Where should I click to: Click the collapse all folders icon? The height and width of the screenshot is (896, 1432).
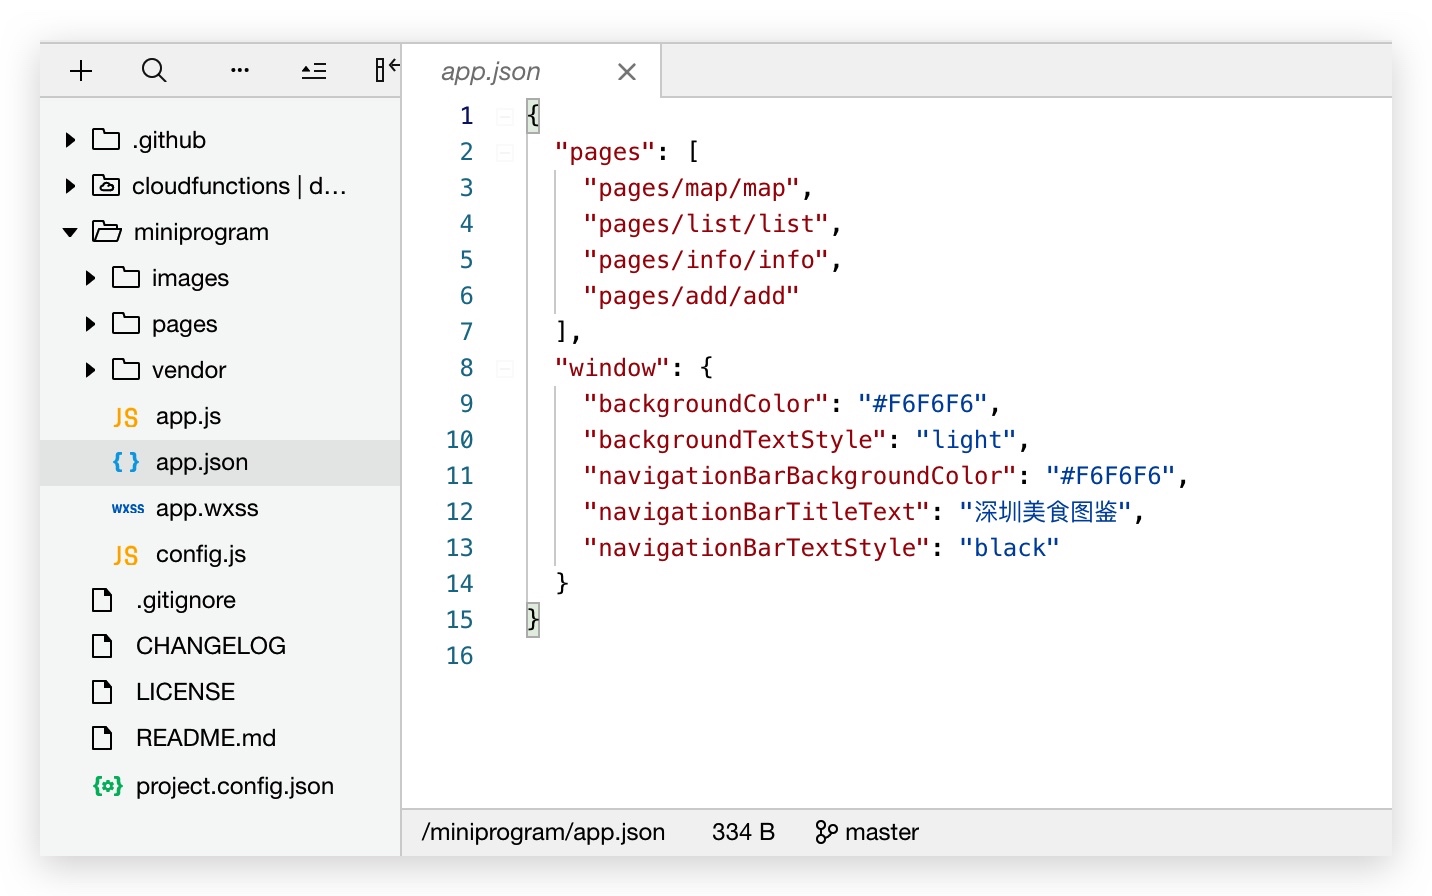click(314, 70)
